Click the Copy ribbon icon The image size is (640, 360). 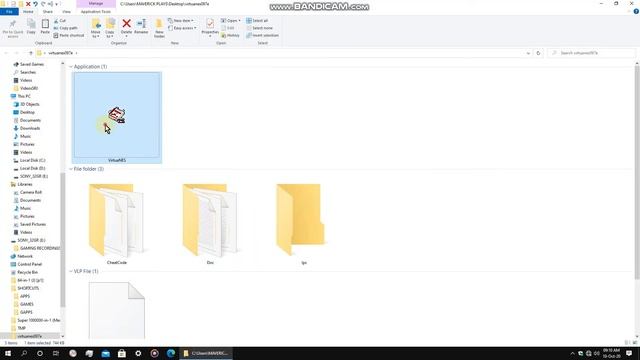31,27
